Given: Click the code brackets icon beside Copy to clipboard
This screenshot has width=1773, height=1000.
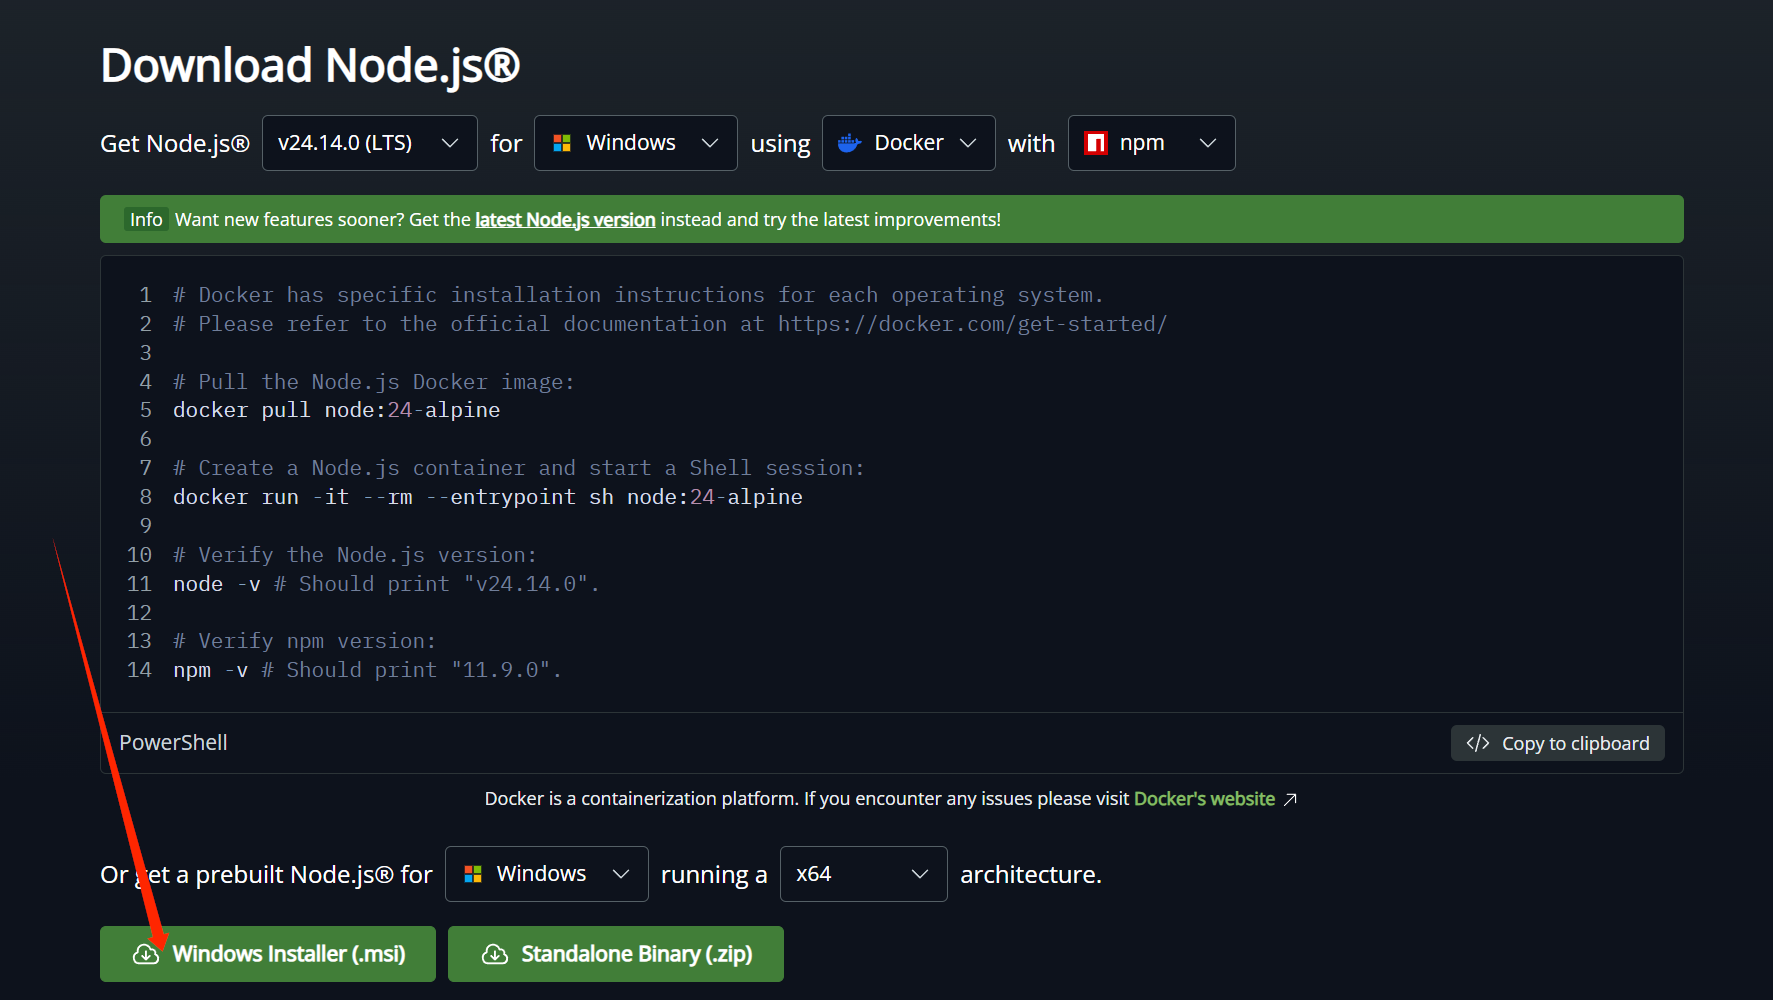Looking at the screenshot, I should (x=1478, y=743).
